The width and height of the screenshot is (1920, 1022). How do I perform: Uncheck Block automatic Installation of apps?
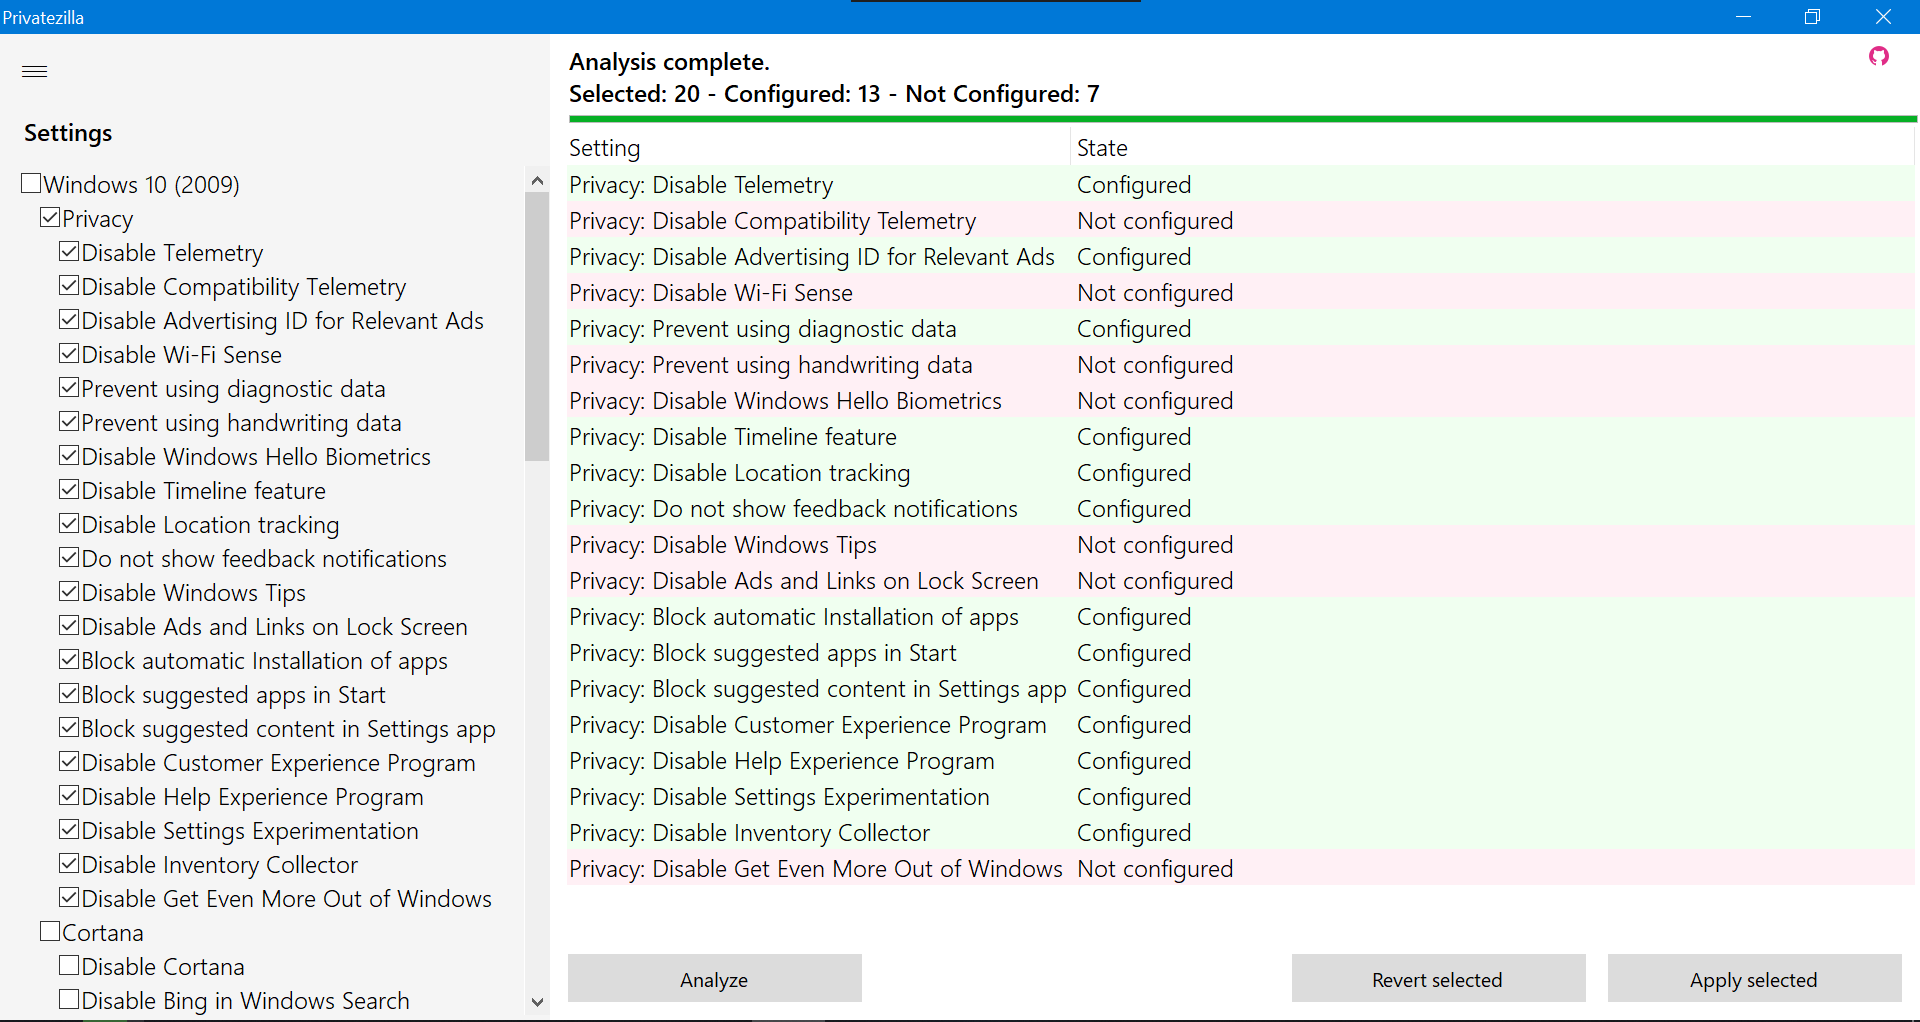69,659
